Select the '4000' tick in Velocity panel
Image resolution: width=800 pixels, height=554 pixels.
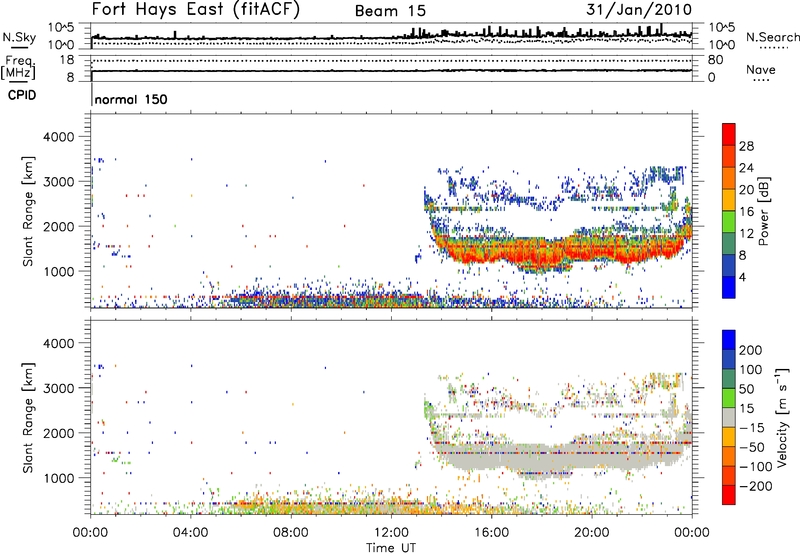(58, 343)
